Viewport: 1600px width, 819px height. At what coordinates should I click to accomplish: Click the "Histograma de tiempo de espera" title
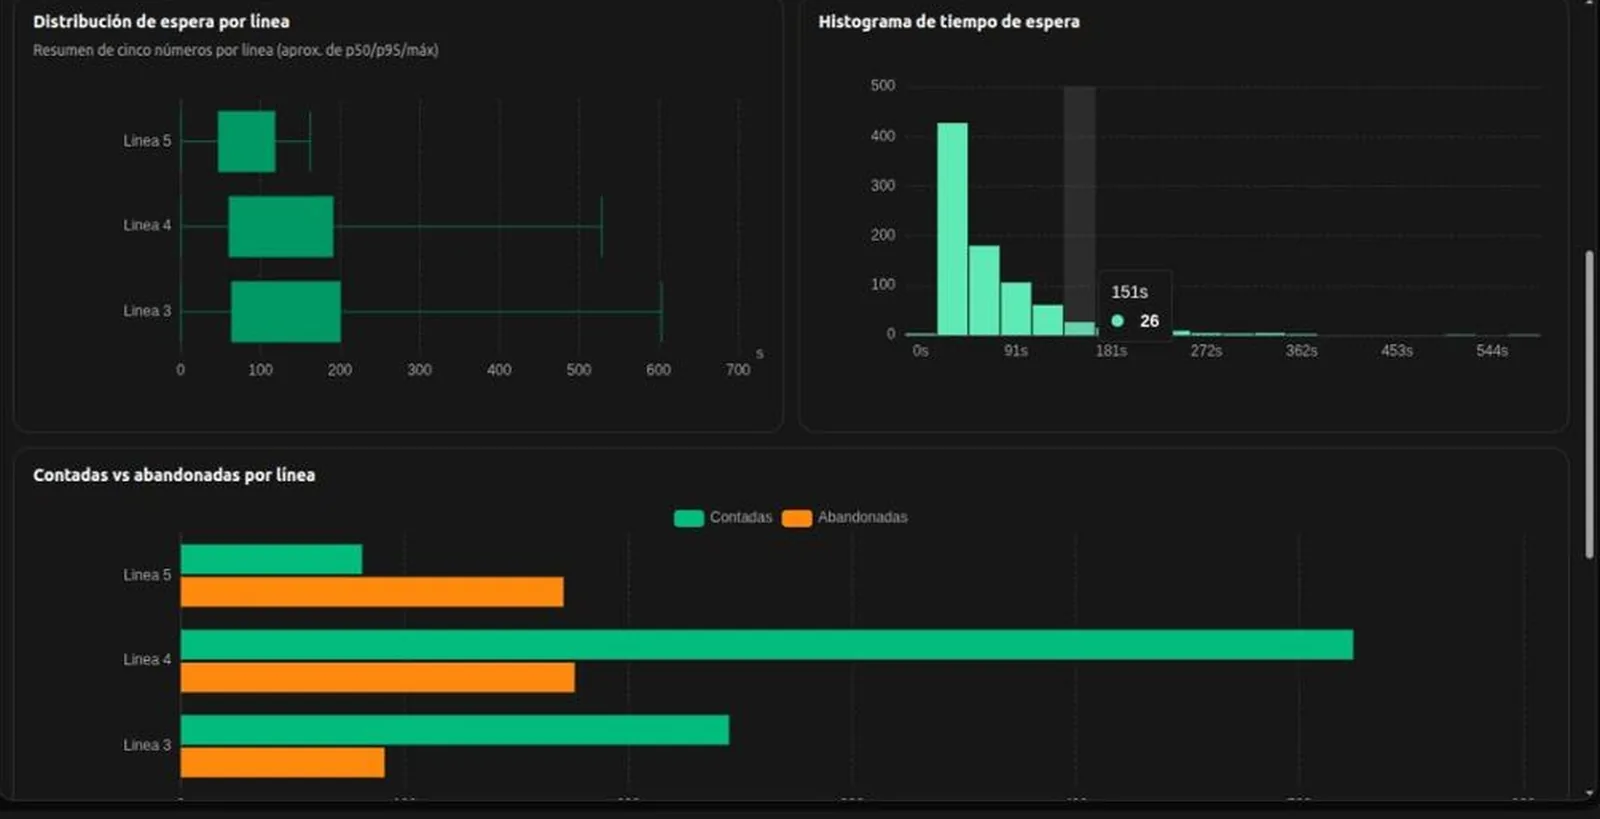tap(949, 21)
